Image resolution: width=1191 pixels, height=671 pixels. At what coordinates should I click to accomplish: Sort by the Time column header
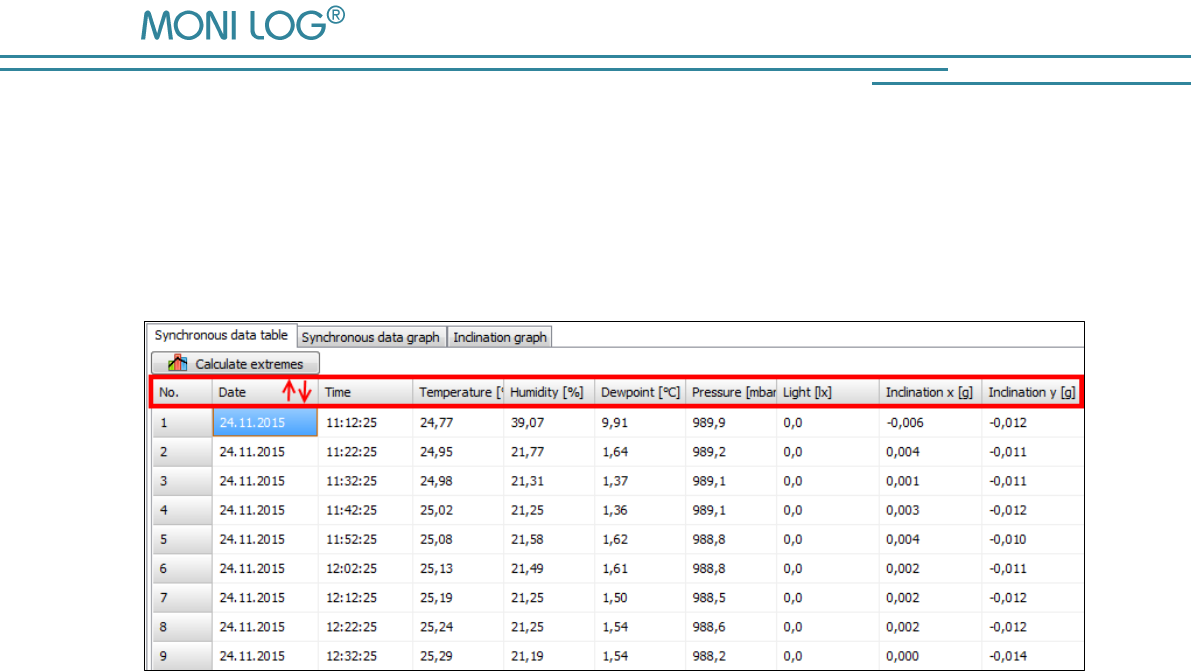[x=365, y=392]
